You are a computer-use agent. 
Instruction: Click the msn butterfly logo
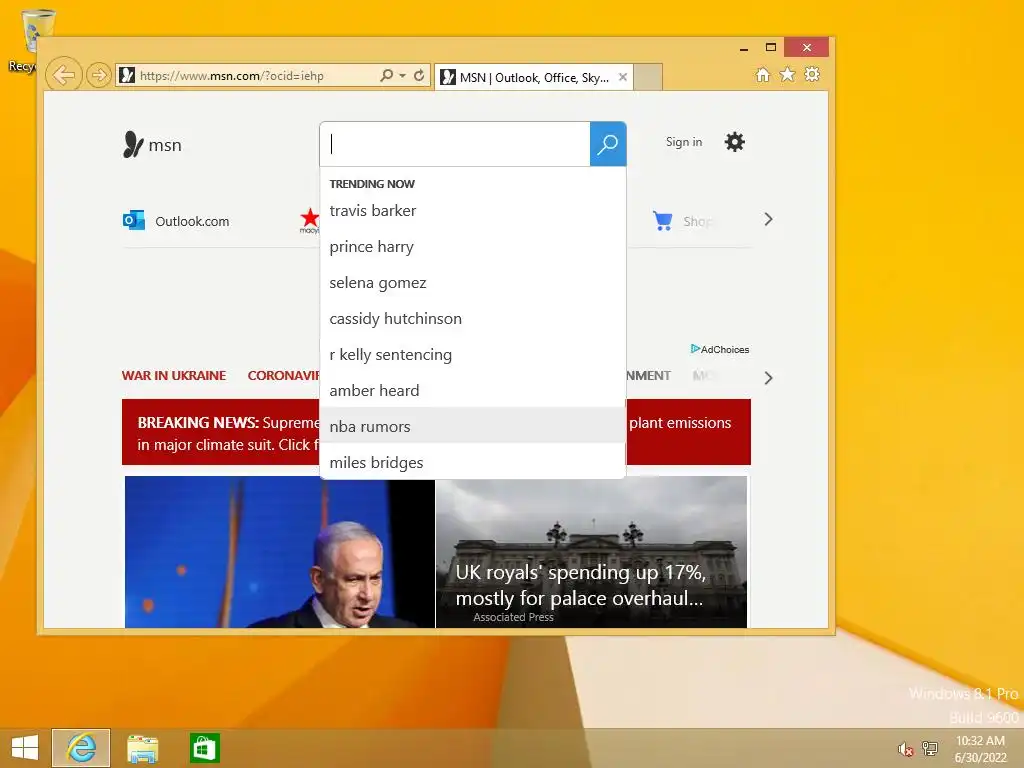pyautogui.click(x=152, y=144)
